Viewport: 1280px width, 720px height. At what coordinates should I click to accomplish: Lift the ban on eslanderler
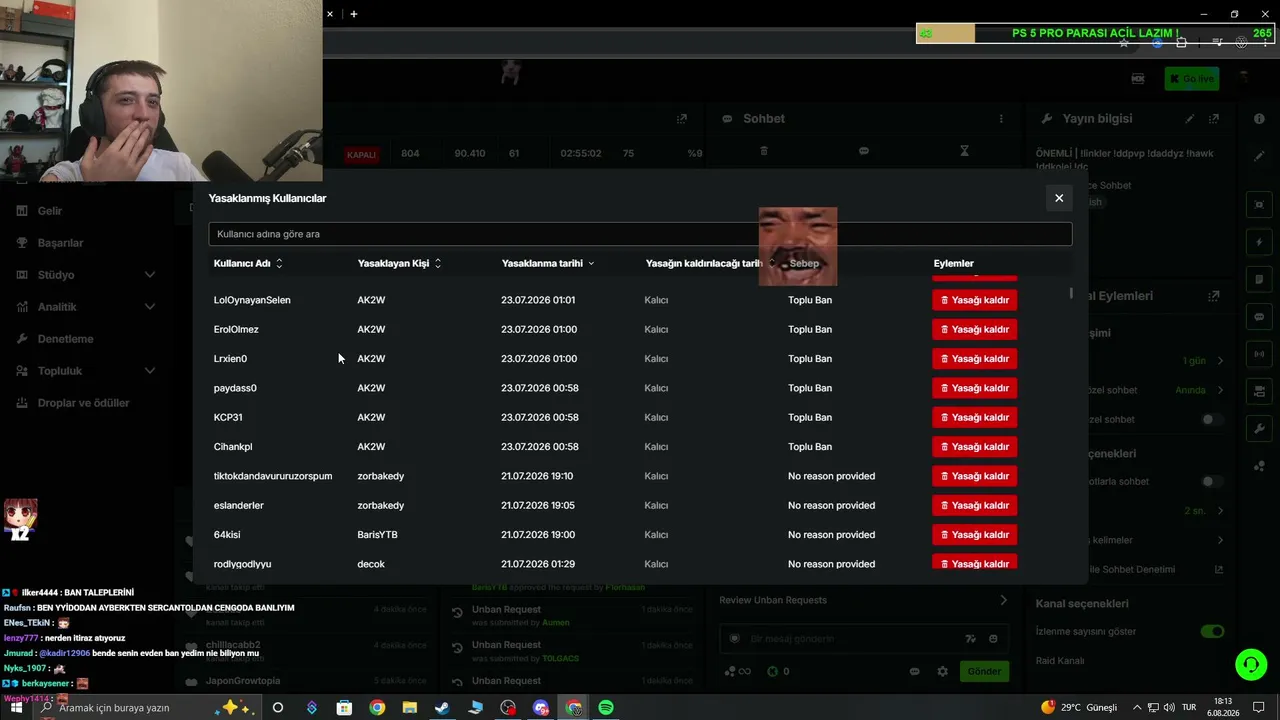(x=974, y=505)
